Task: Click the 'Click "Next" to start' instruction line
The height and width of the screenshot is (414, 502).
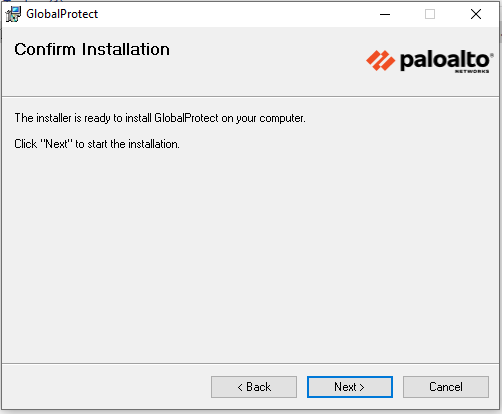Action: coord(97,144)
